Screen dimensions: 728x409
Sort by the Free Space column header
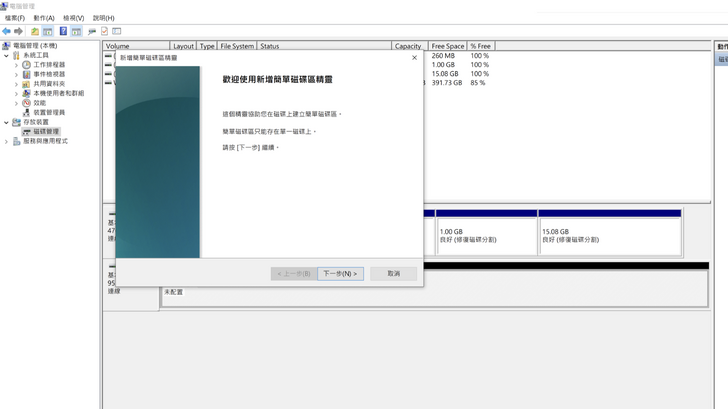click(x=447, y=46)
